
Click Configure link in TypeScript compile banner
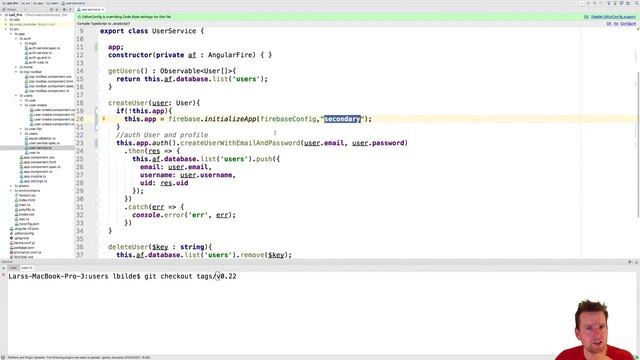[x=628, y=24]
